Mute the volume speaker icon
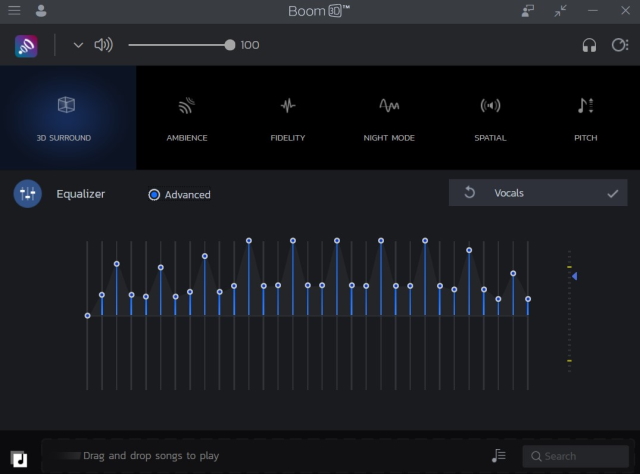The image size is (640, 474). coord(104,45)
